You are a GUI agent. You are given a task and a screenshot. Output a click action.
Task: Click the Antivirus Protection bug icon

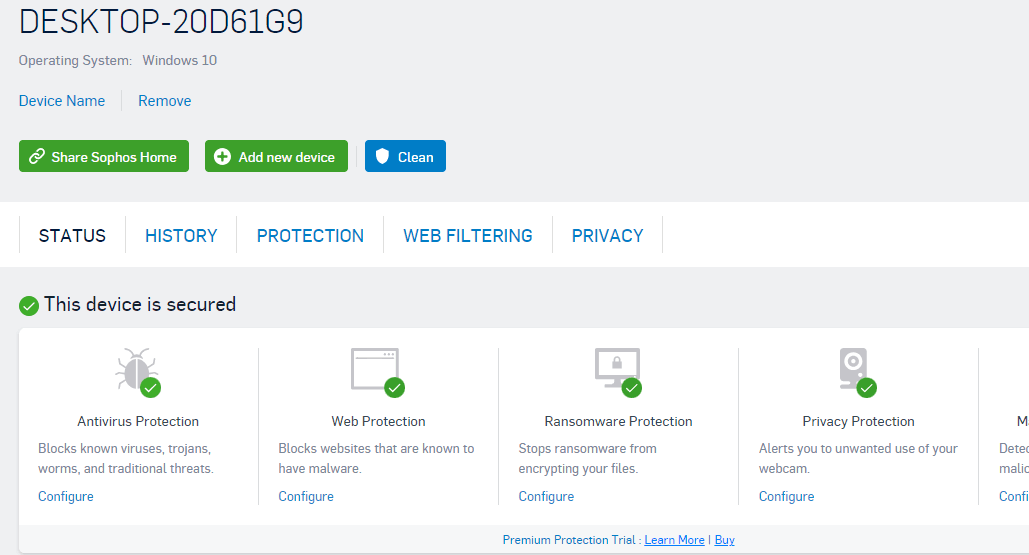click(x=136, y=371)
